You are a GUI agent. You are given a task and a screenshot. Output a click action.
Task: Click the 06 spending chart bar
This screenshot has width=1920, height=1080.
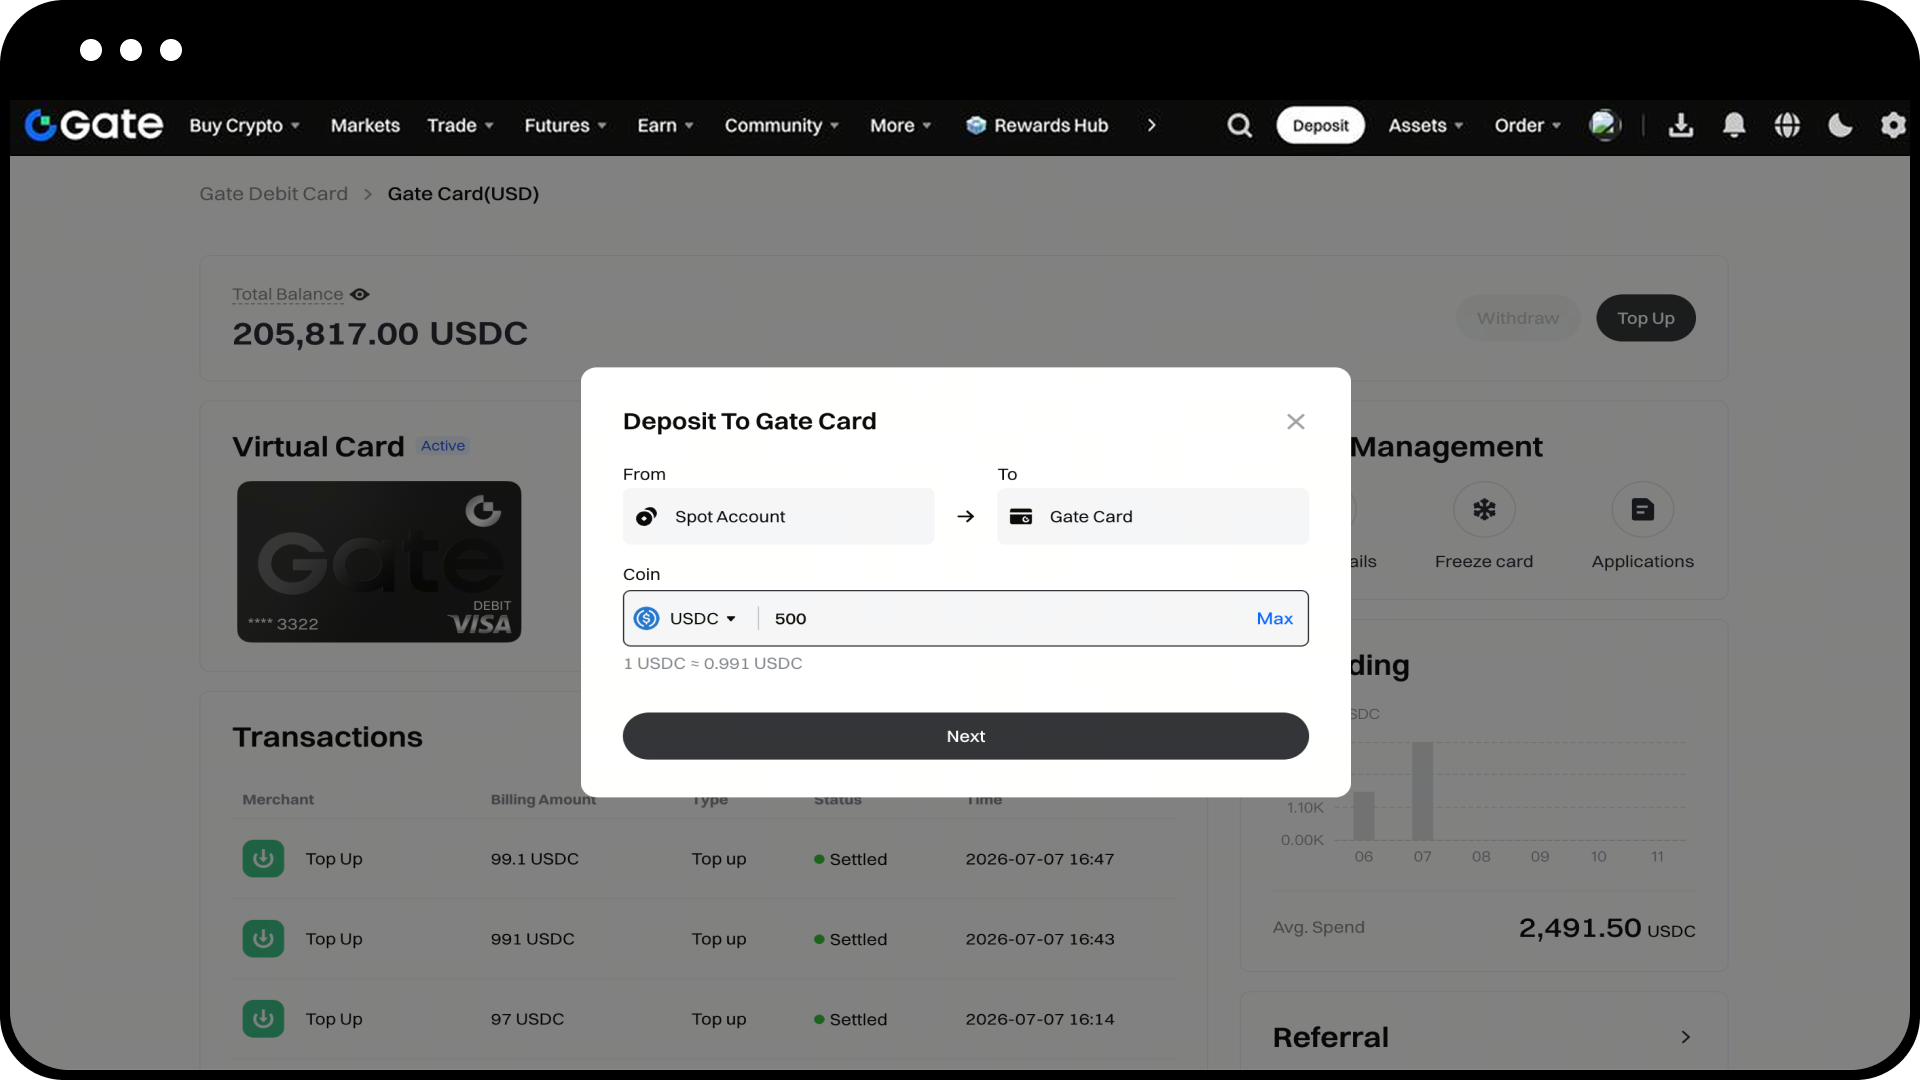1363,815
